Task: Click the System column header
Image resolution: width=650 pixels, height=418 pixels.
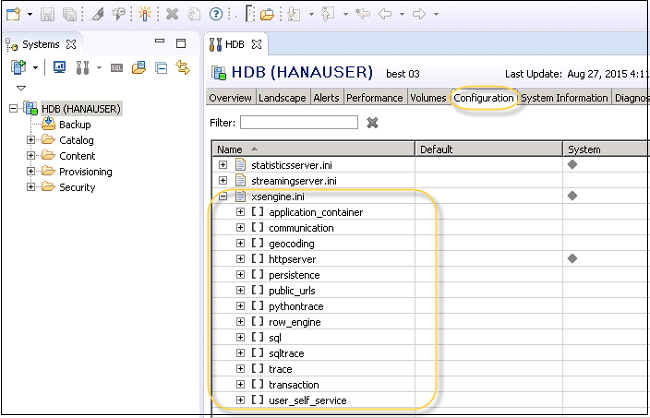Action: (x=606, y=149)
